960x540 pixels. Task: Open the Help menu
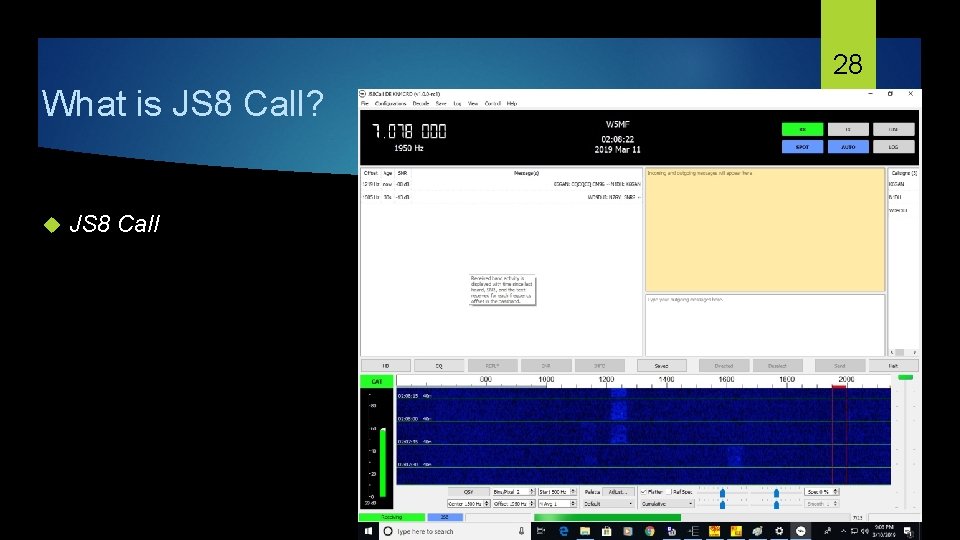tap(512, 103)
